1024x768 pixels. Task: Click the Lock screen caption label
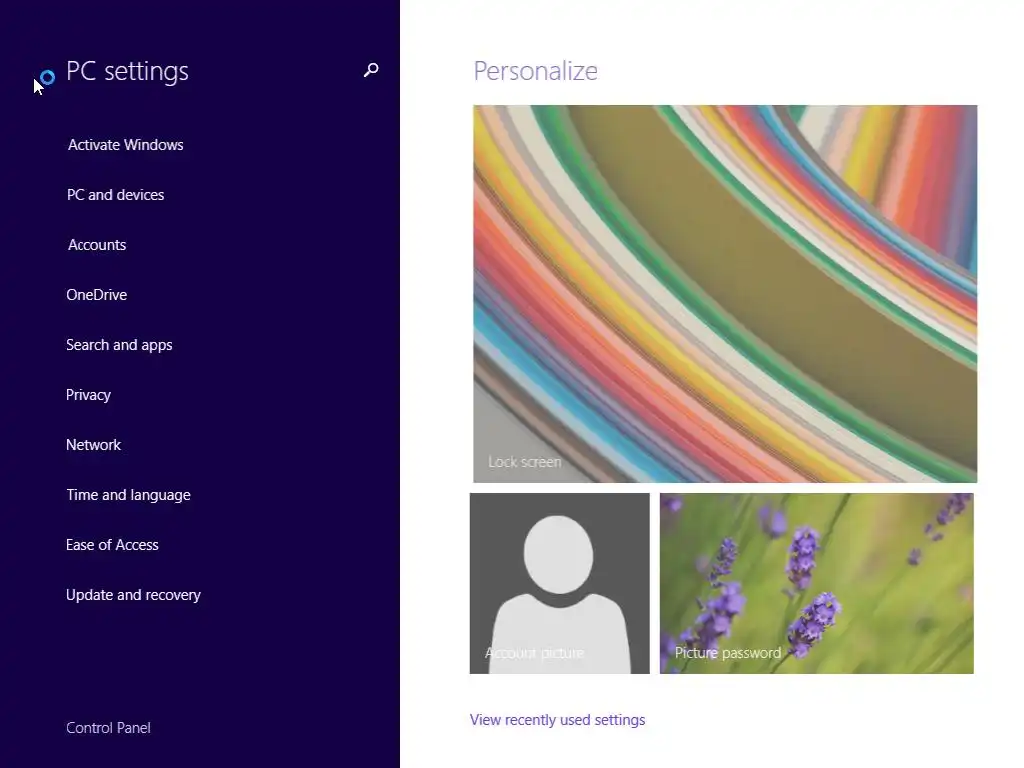[x=524, y=462]
